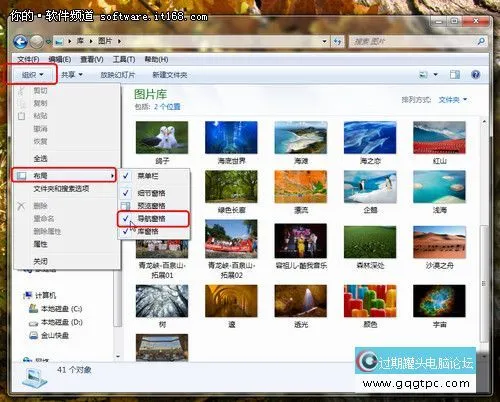Click 放映幻灯片 slideshow button

(x=118, y=75)
